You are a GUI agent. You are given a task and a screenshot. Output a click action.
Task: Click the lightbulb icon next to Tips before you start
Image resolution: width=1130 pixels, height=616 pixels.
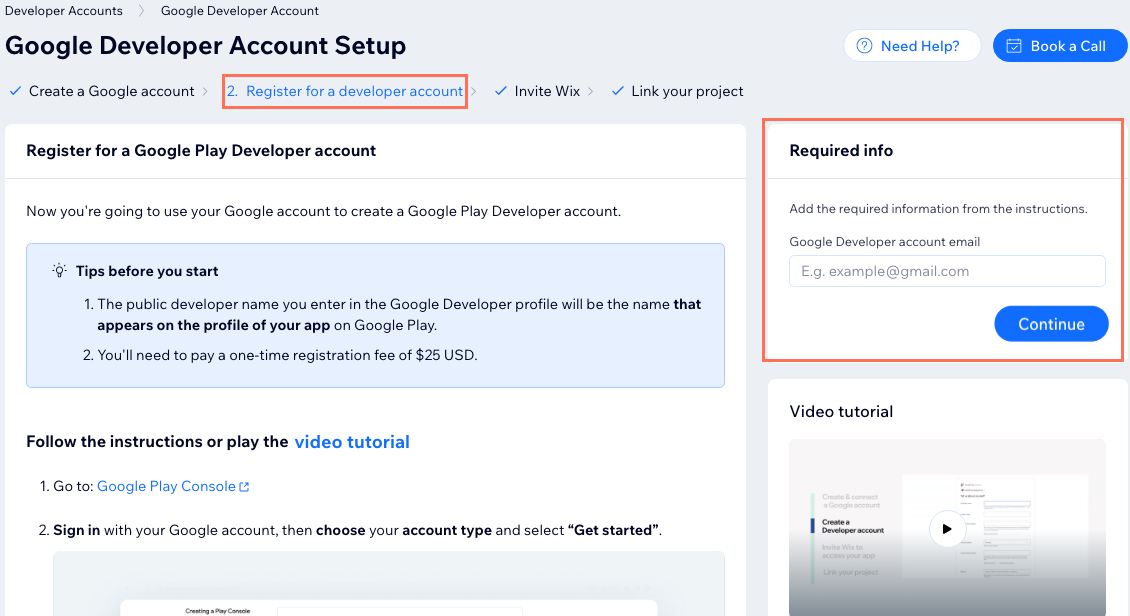(59, 271)
